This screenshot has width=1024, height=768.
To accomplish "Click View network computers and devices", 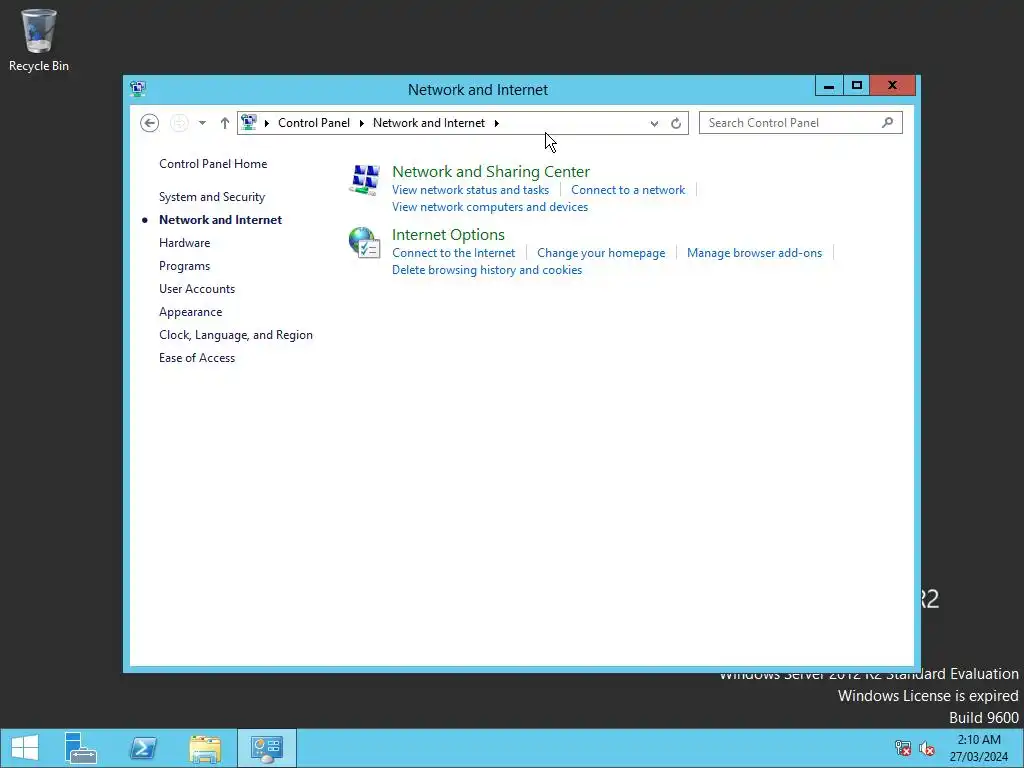I will click(x=490, y=207).
